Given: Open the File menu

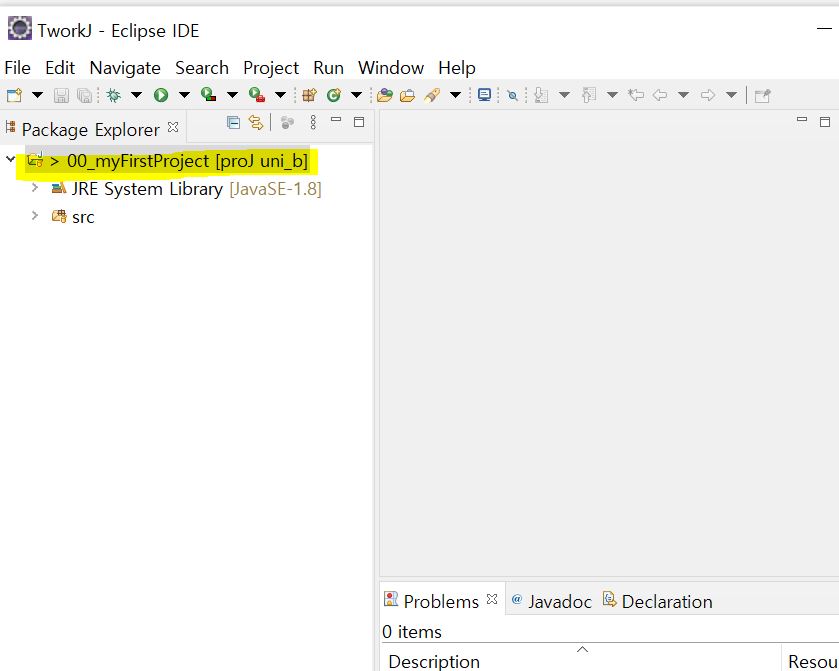Looking at the screenshot, I should 17,68.
